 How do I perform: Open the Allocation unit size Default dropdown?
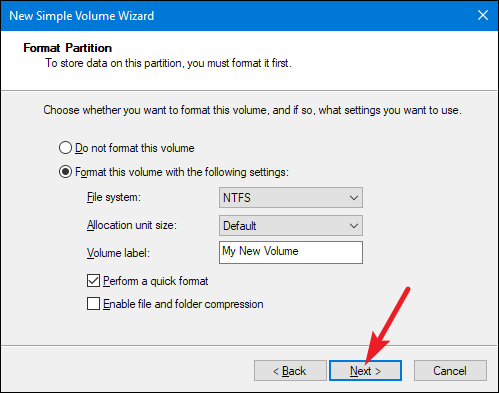291,226
